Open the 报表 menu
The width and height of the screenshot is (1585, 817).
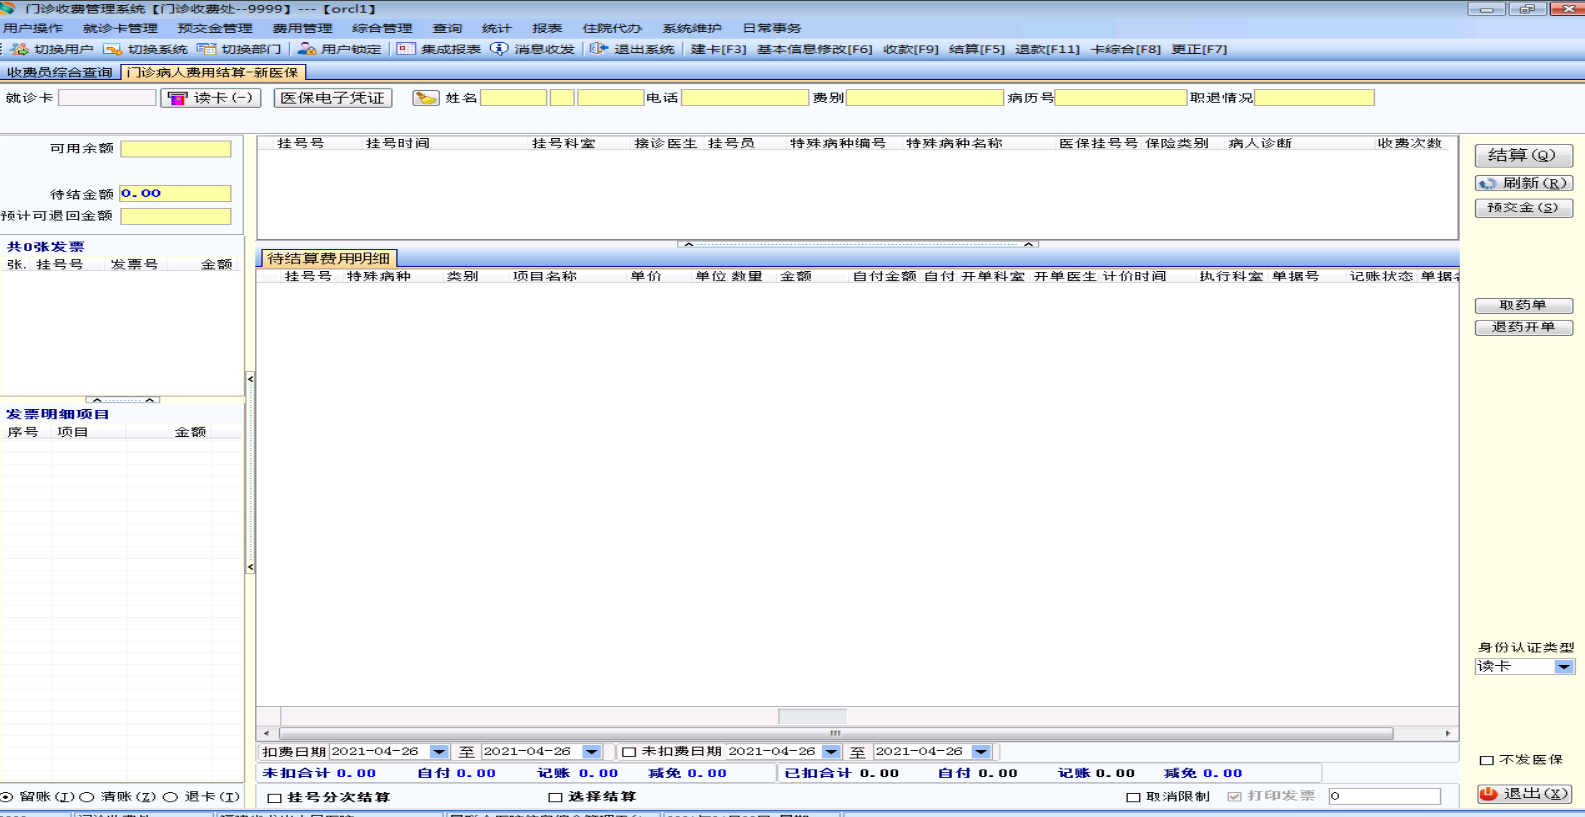[547, 29]
